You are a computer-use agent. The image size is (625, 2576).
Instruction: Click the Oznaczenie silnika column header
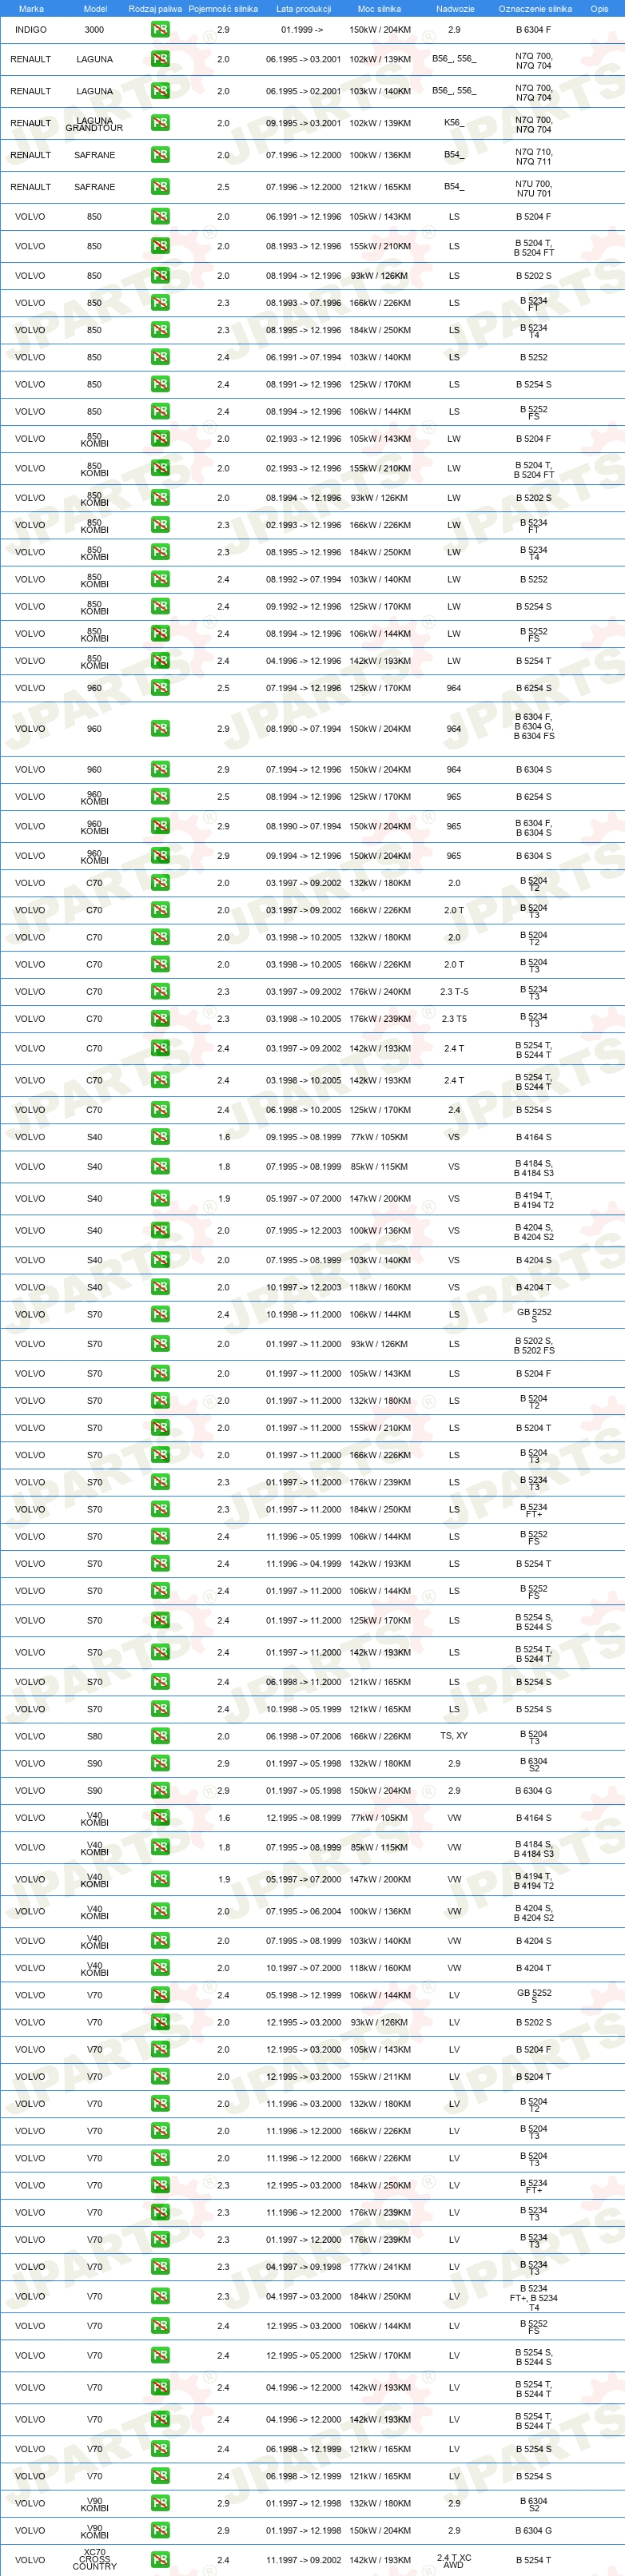(x=535, y=9)
